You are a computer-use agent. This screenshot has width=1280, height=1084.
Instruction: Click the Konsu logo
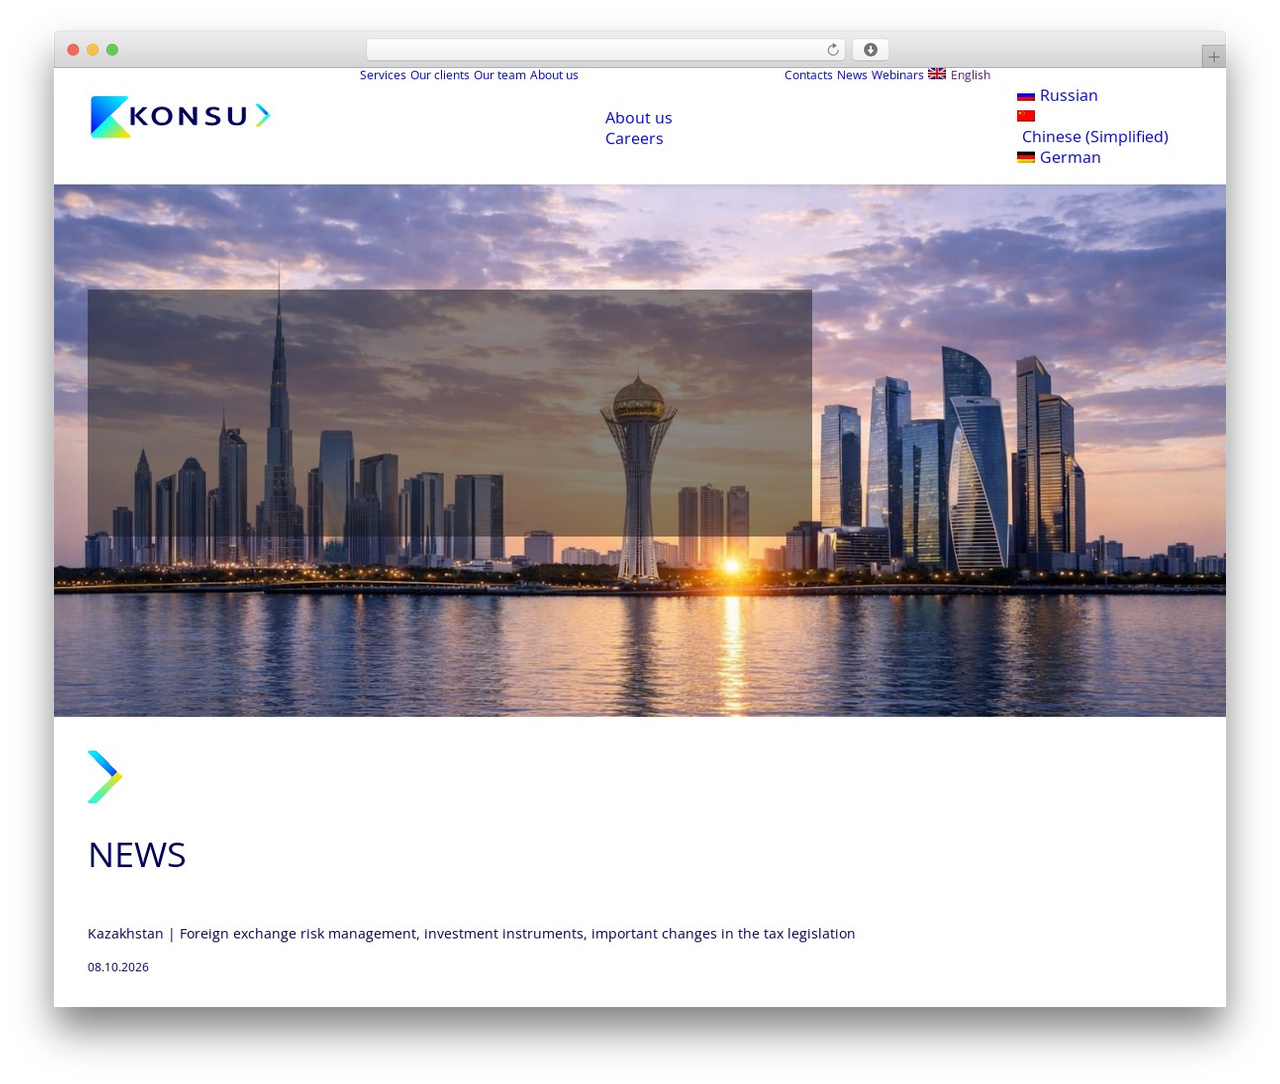pos(180,116)
